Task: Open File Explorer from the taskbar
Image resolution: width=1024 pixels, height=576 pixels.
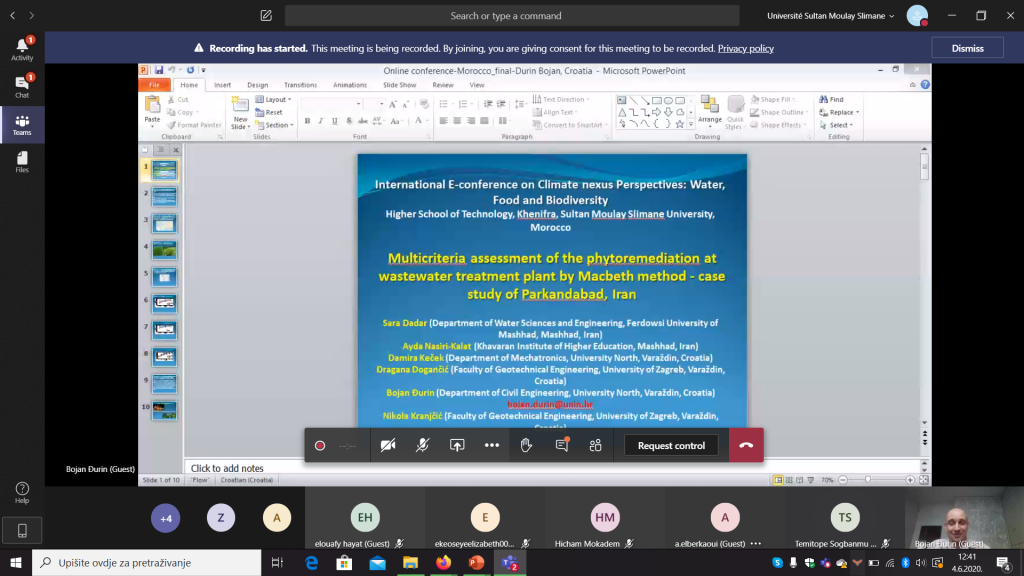Action: point(410,562)
